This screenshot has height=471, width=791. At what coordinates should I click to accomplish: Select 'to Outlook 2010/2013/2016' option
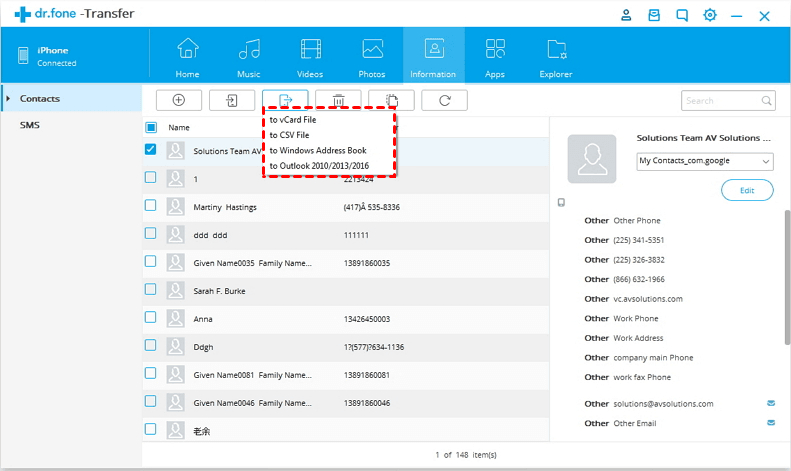[319, 166]
